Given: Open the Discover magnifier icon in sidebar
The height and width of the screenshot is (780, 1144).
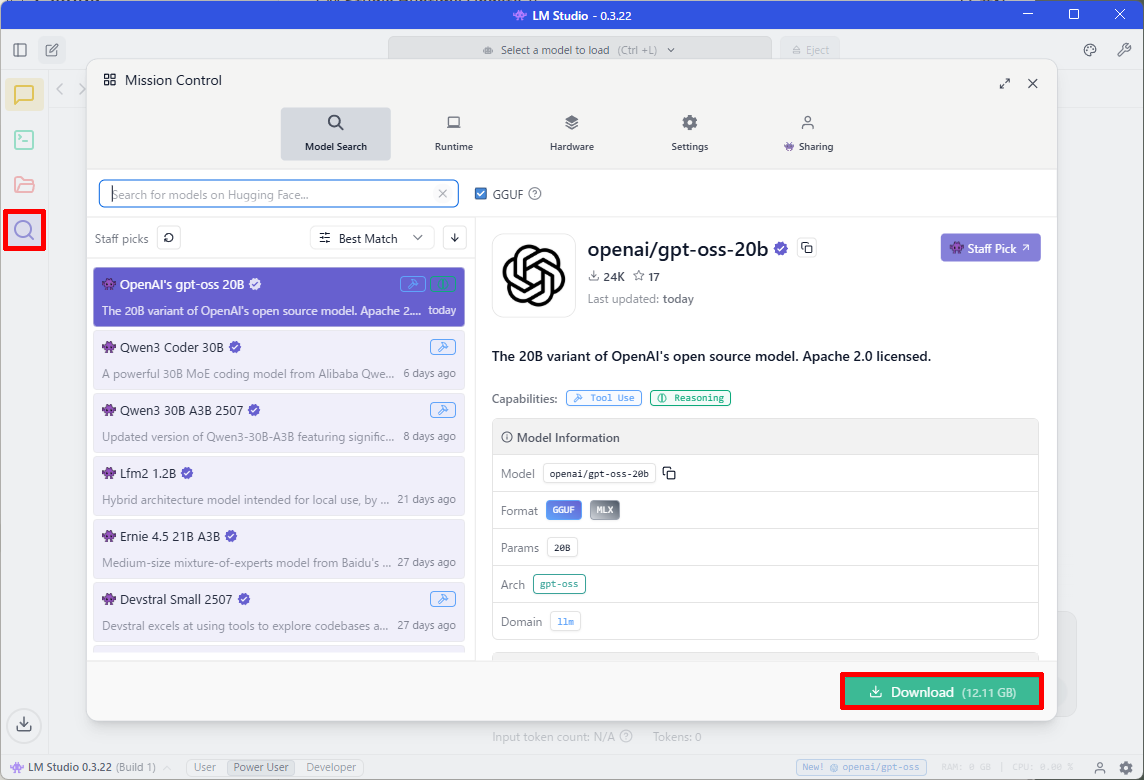Looking at the screenshot, I should click(24, 231).
